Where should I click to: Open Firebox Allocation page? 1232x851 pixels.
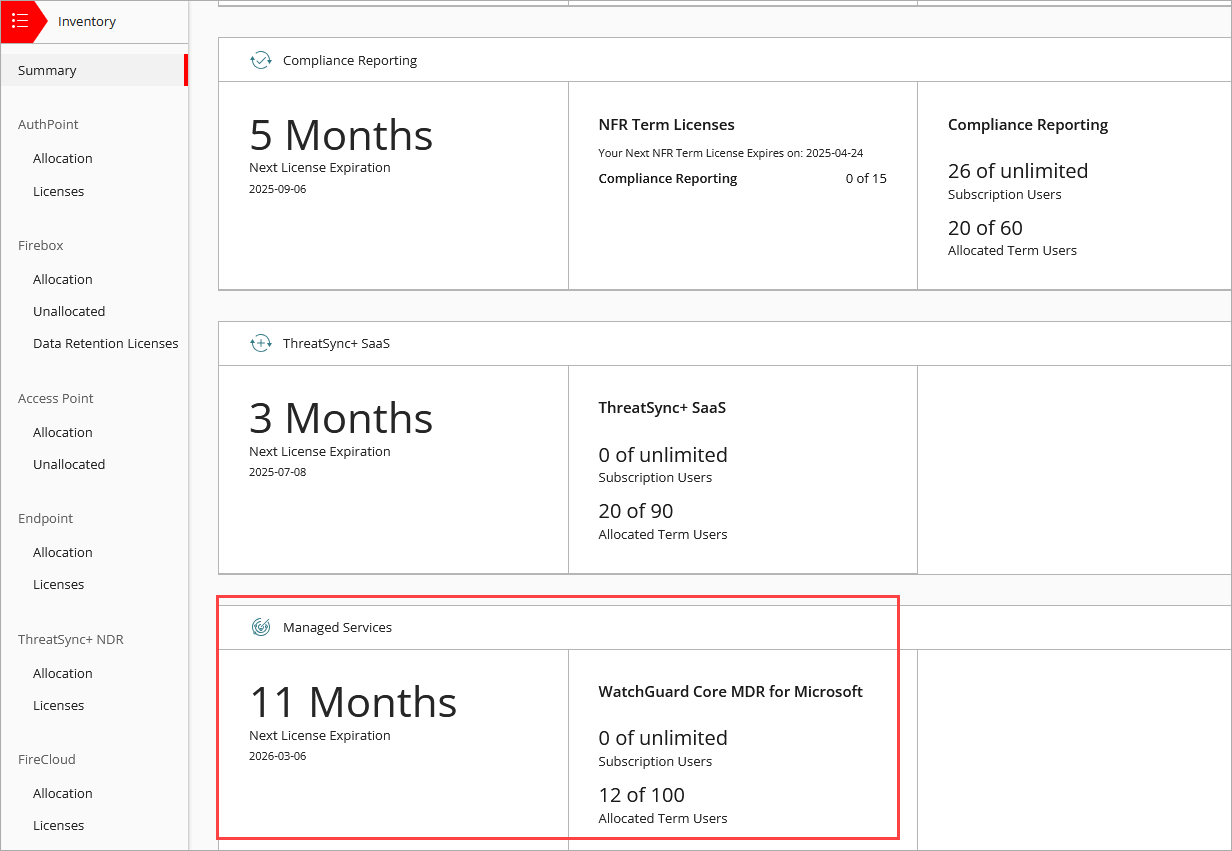click(x=63, y=279)
